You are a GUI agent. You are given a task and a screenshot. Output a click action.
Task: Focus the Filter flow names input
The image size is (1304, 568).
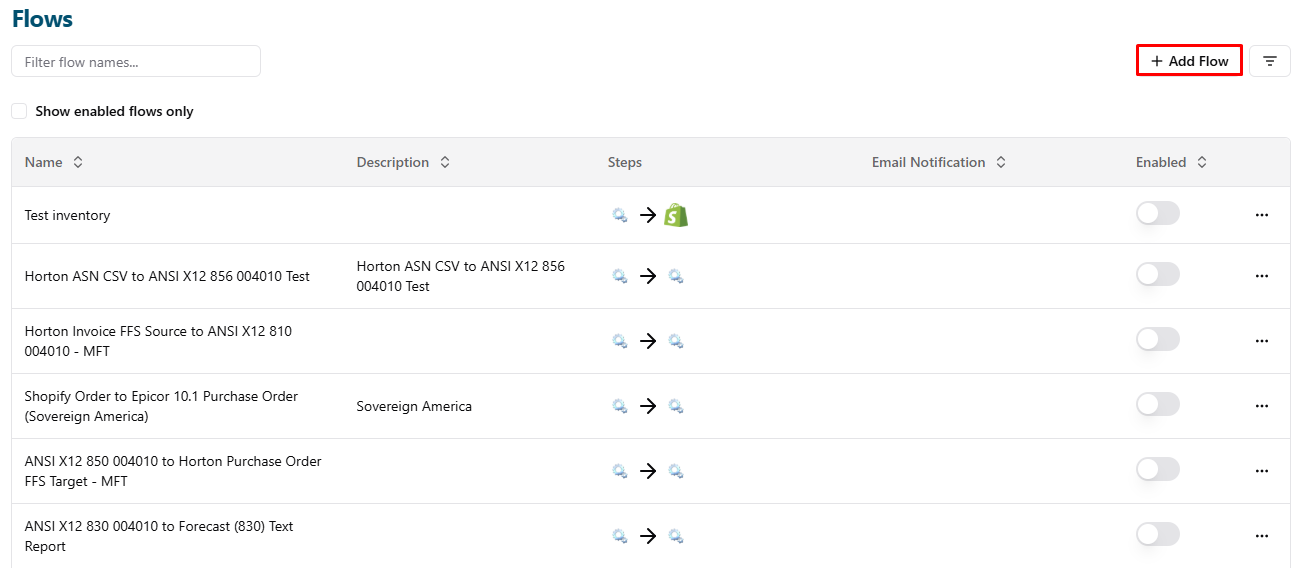136,61
